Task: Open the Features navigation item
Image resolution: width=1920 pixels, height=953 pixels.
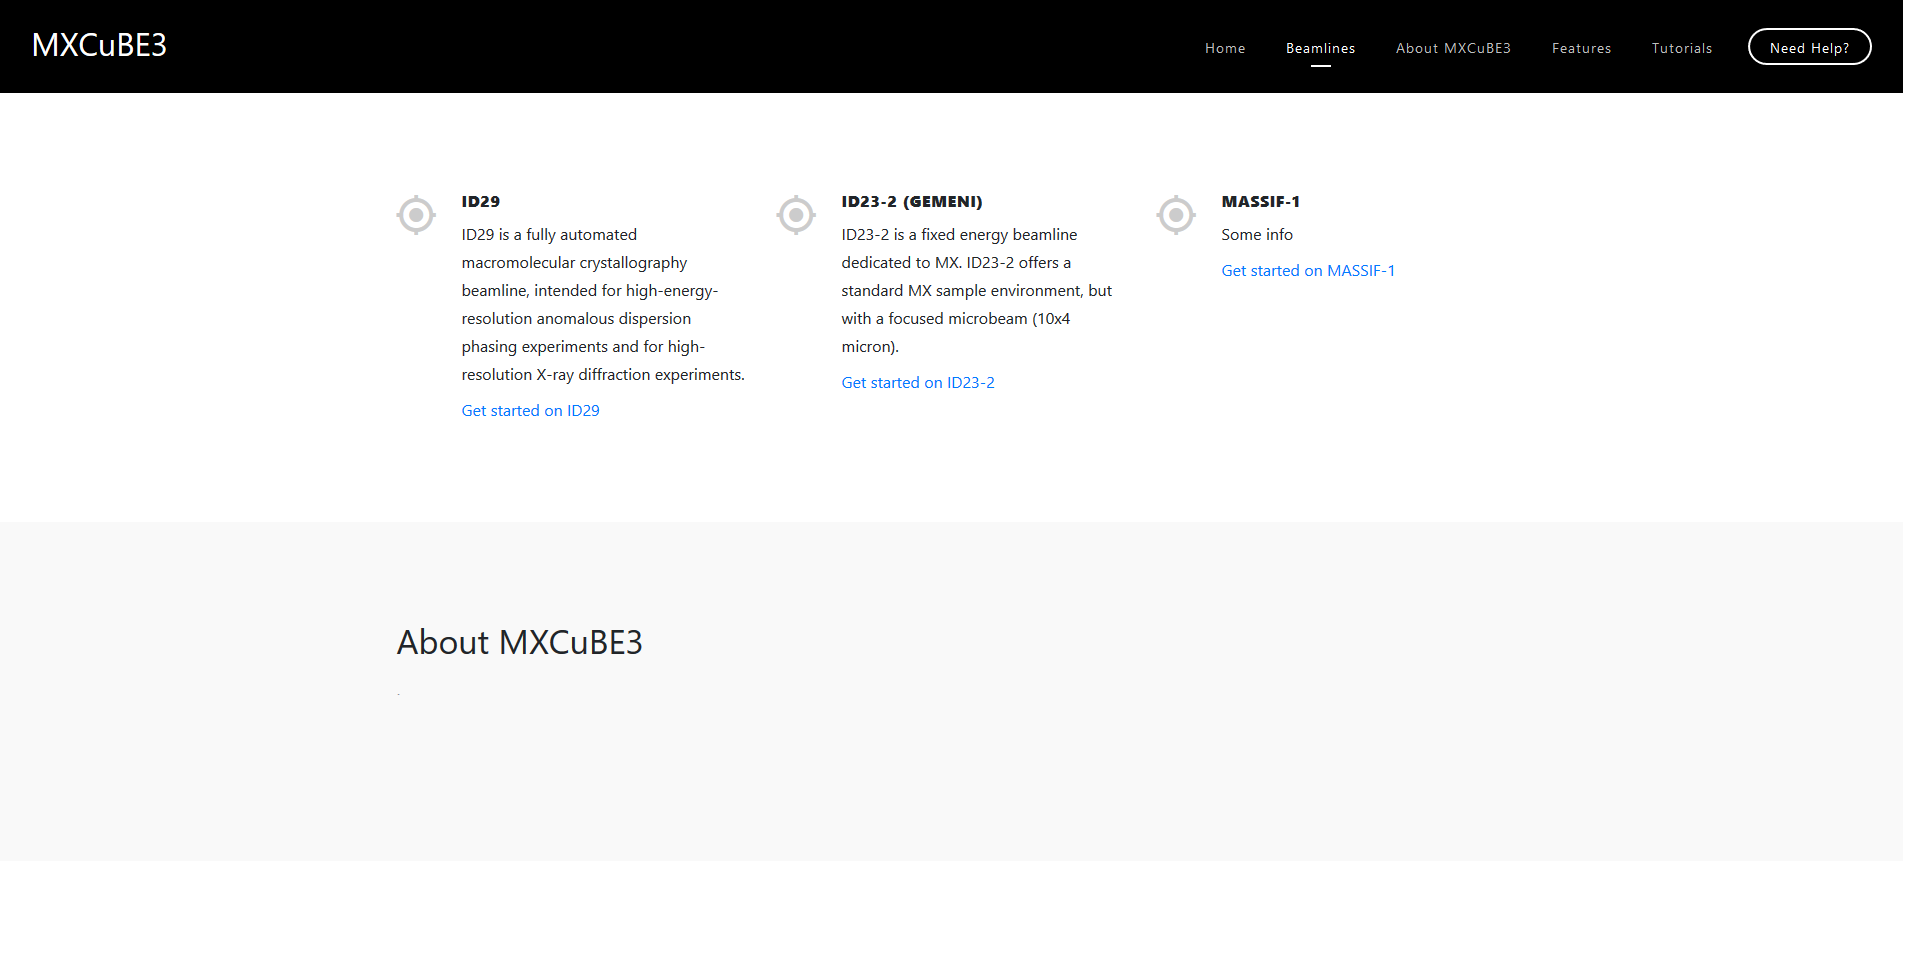Action: pos(1581,47)
